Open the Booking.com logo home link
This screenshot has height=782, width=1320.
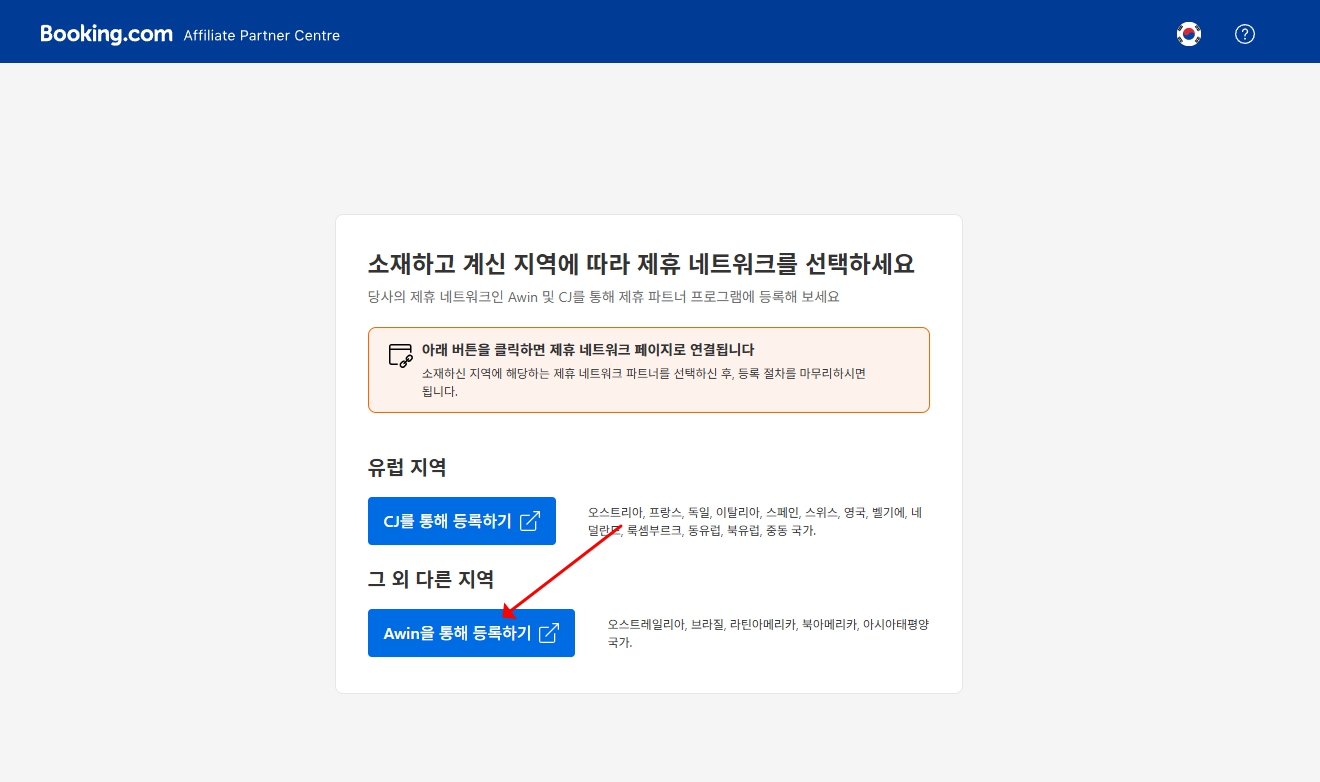[x=106, y=34]
